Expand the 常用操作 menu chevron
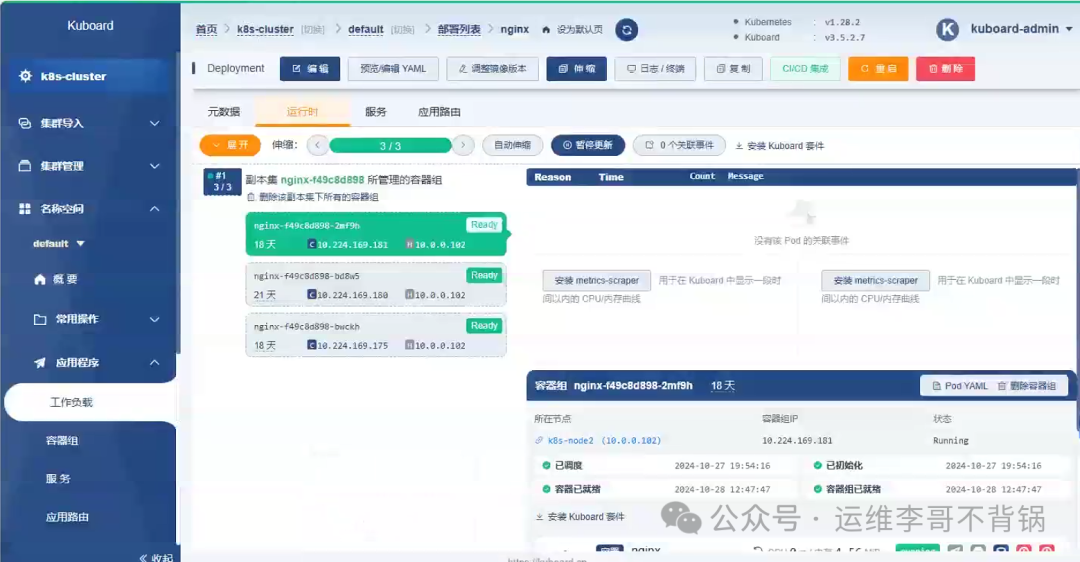 point(154,320)
